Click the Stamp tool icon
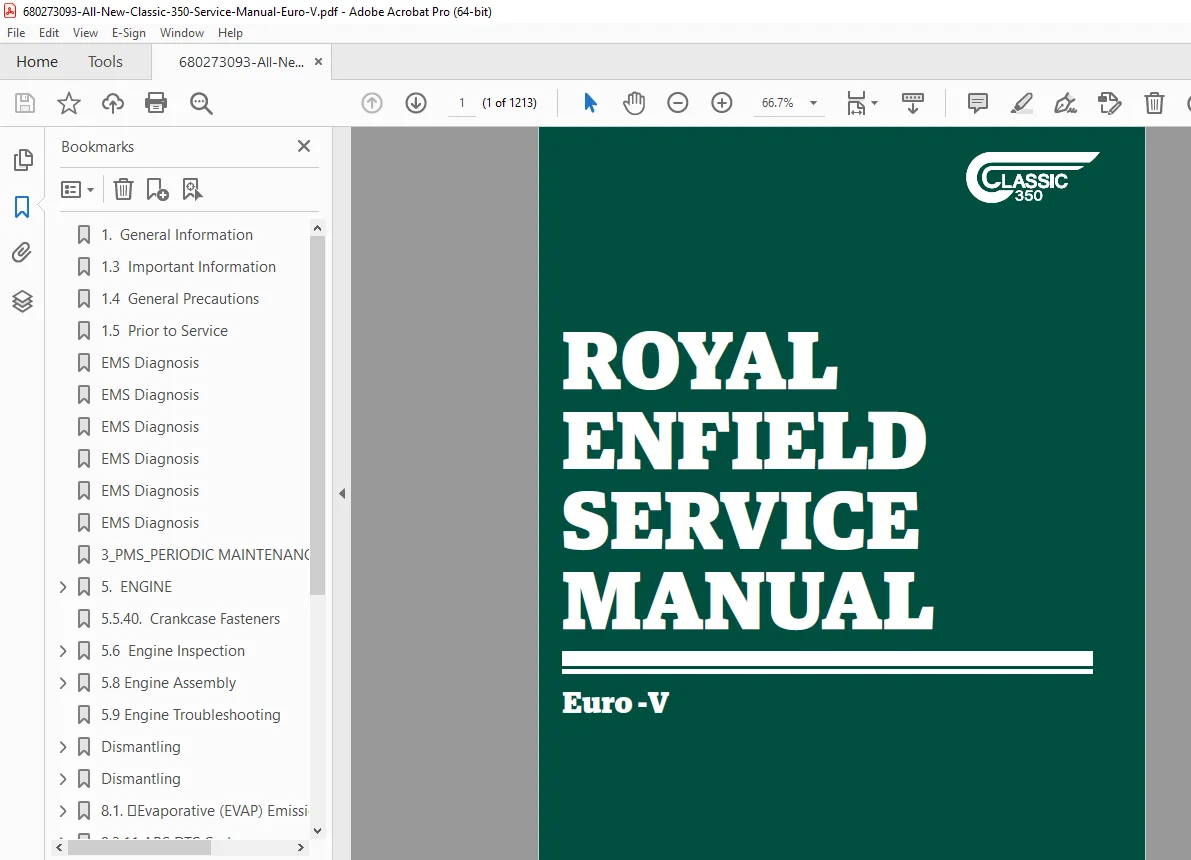 pos(1109,103)
